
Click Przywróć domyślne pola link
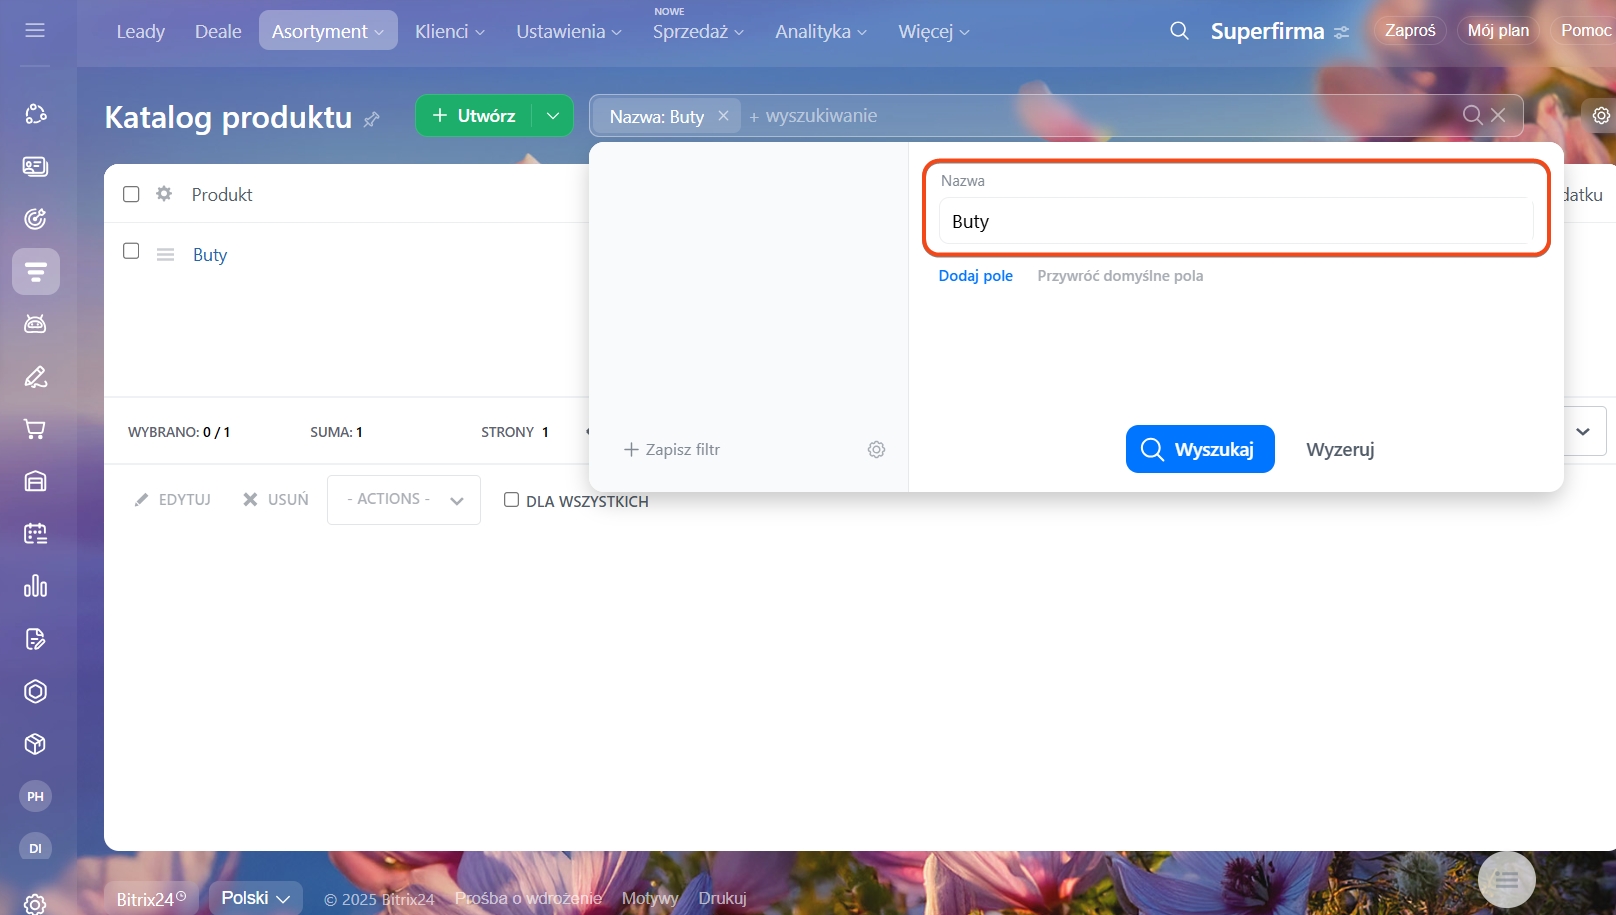pyautogui.click(x=1120, y=276)
